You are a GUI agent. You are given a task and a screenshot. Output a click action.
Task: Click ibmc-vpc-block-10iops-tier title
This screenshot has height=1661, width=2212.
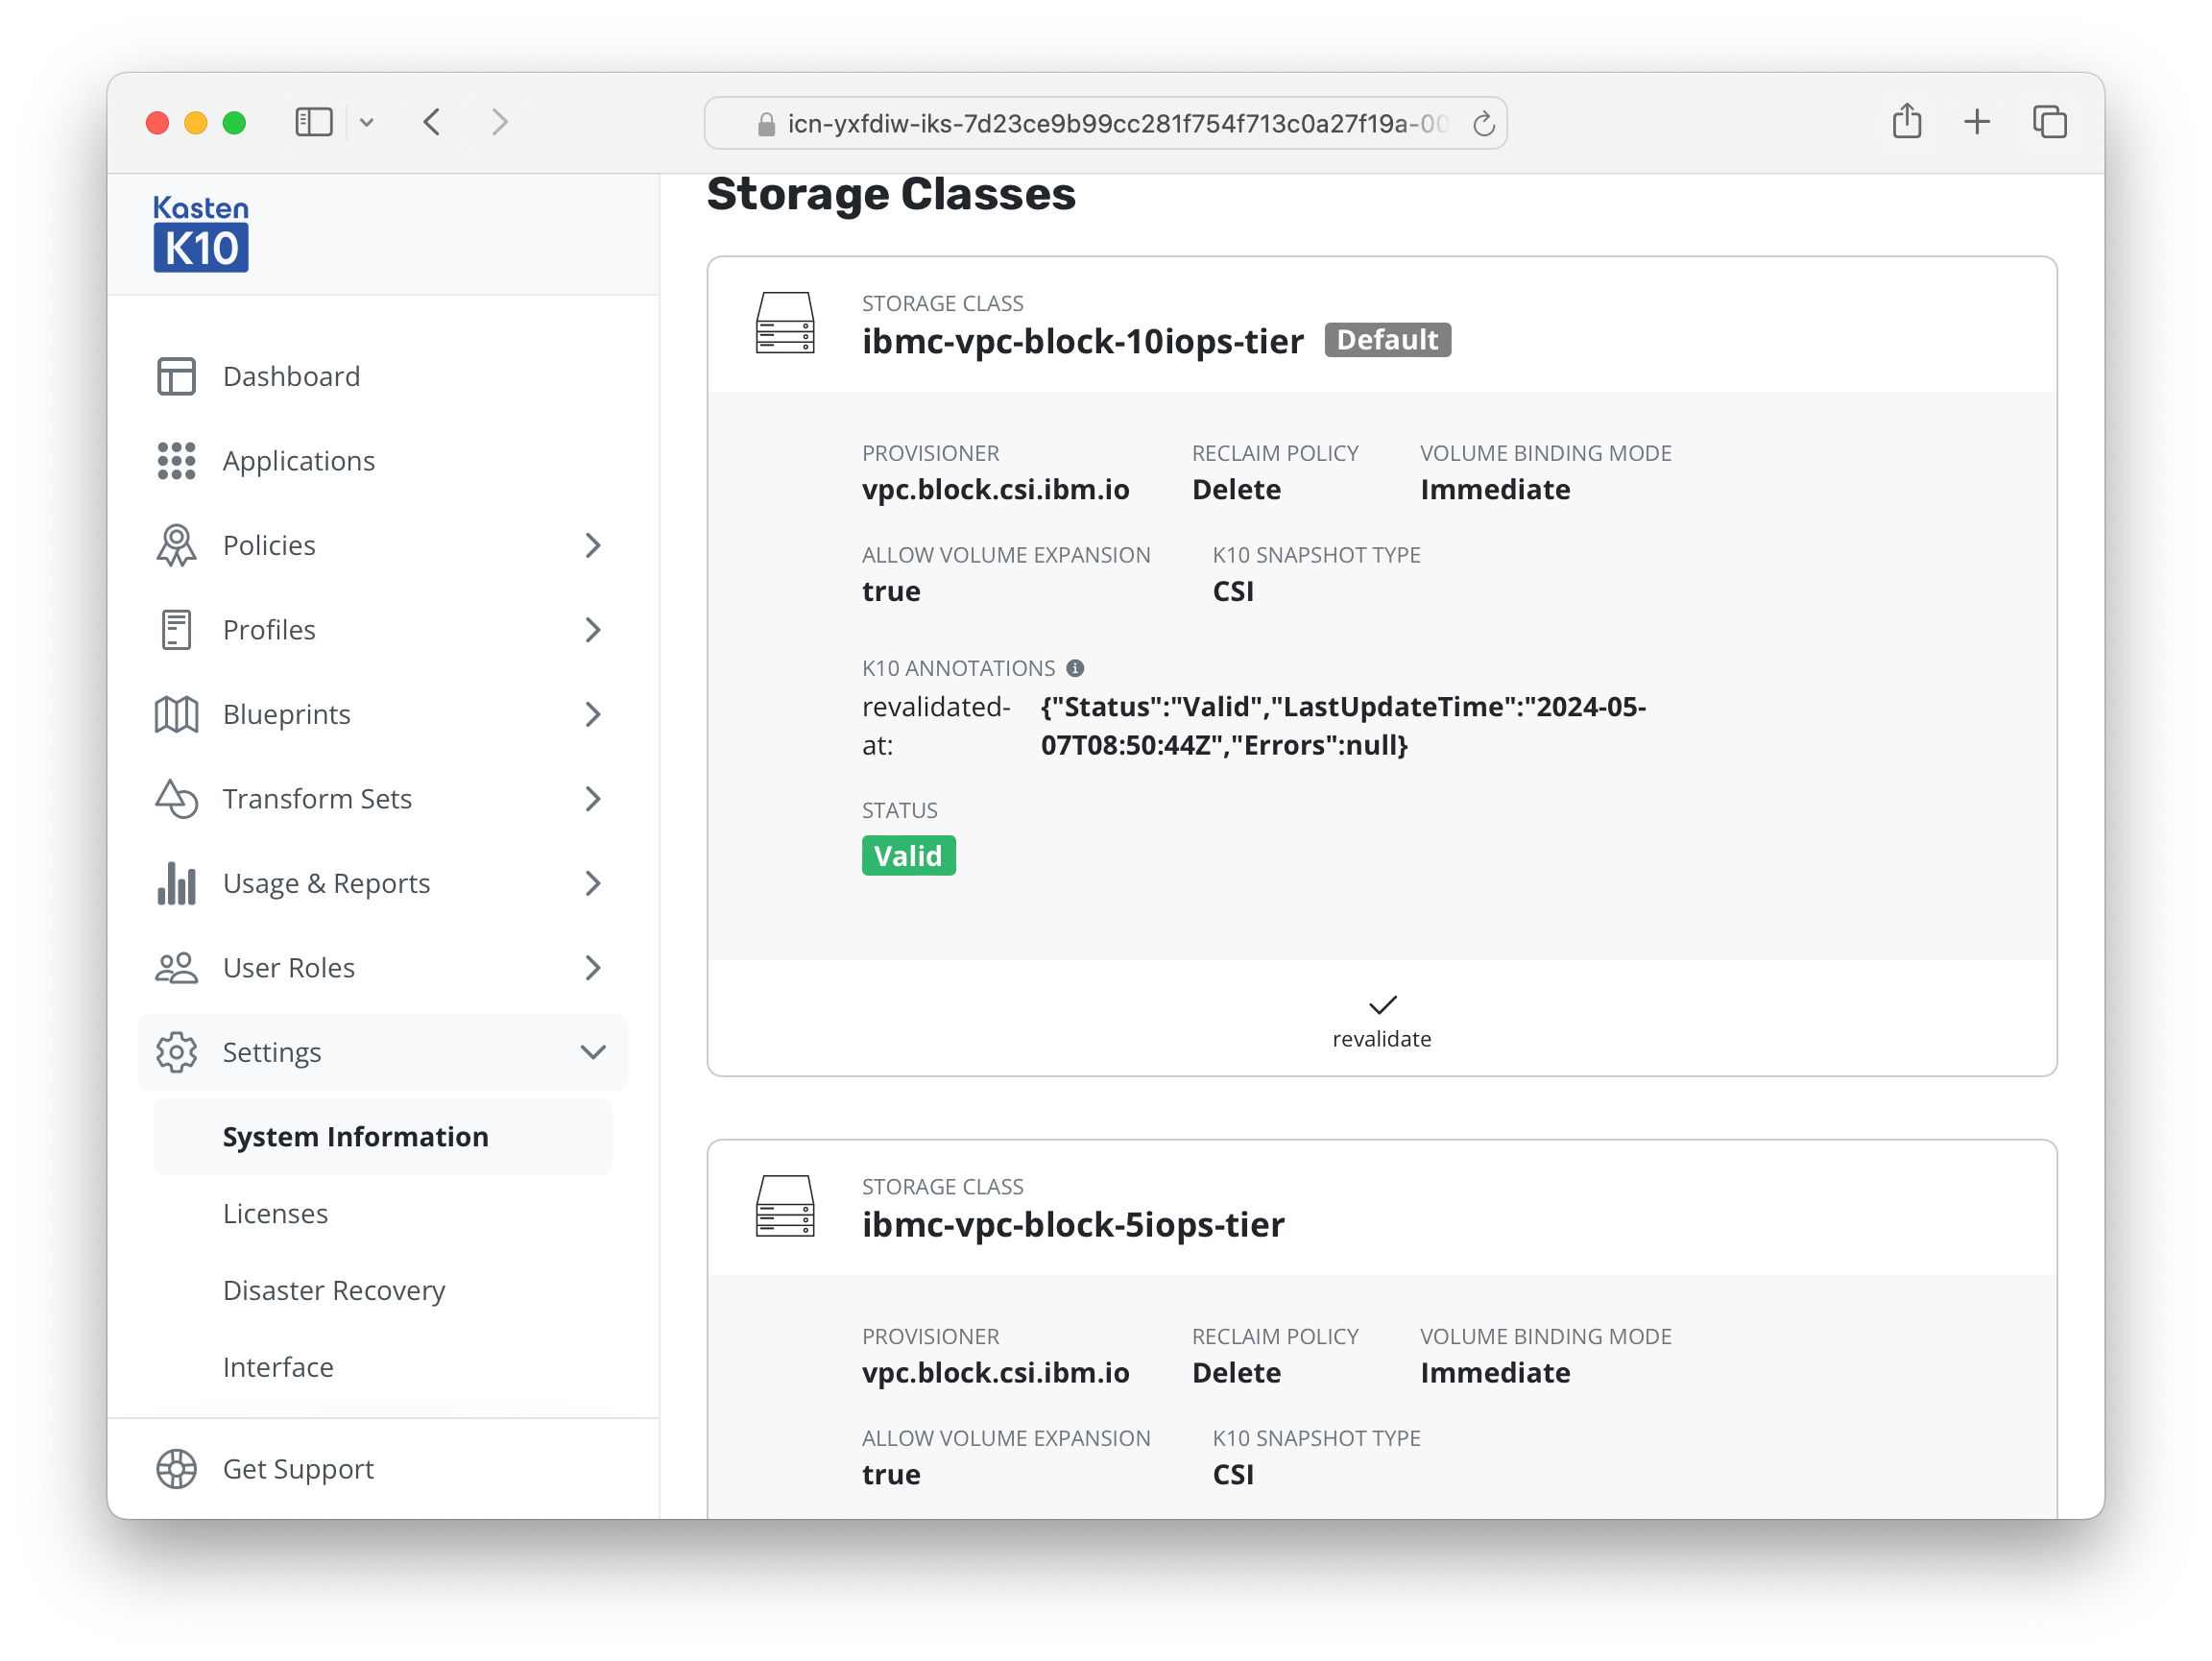pos(1083,342)
